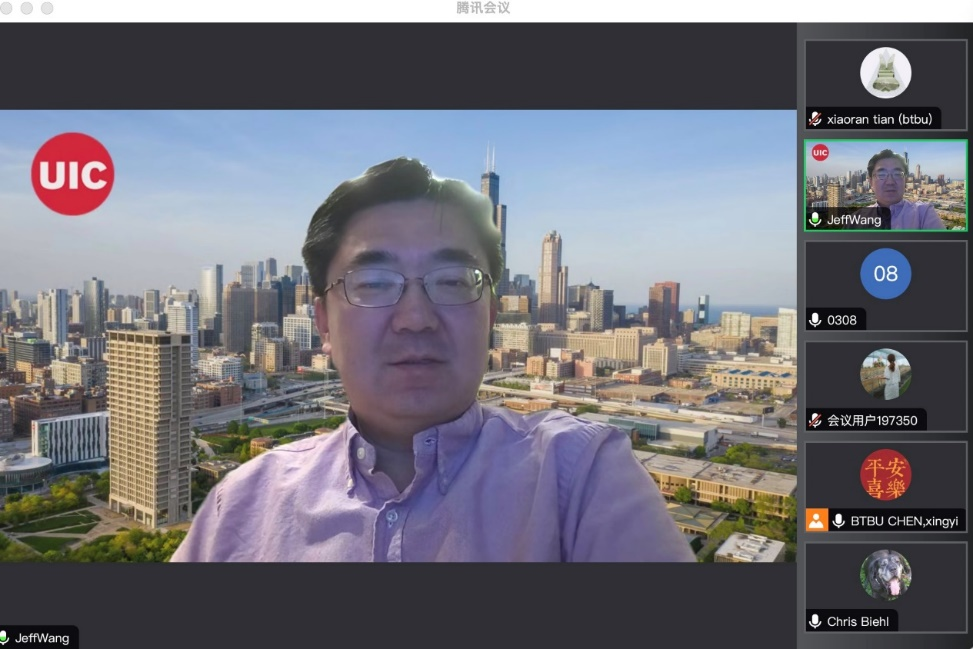
Task: Click the red UIC logo in the main video
Action: click(72, 174)
